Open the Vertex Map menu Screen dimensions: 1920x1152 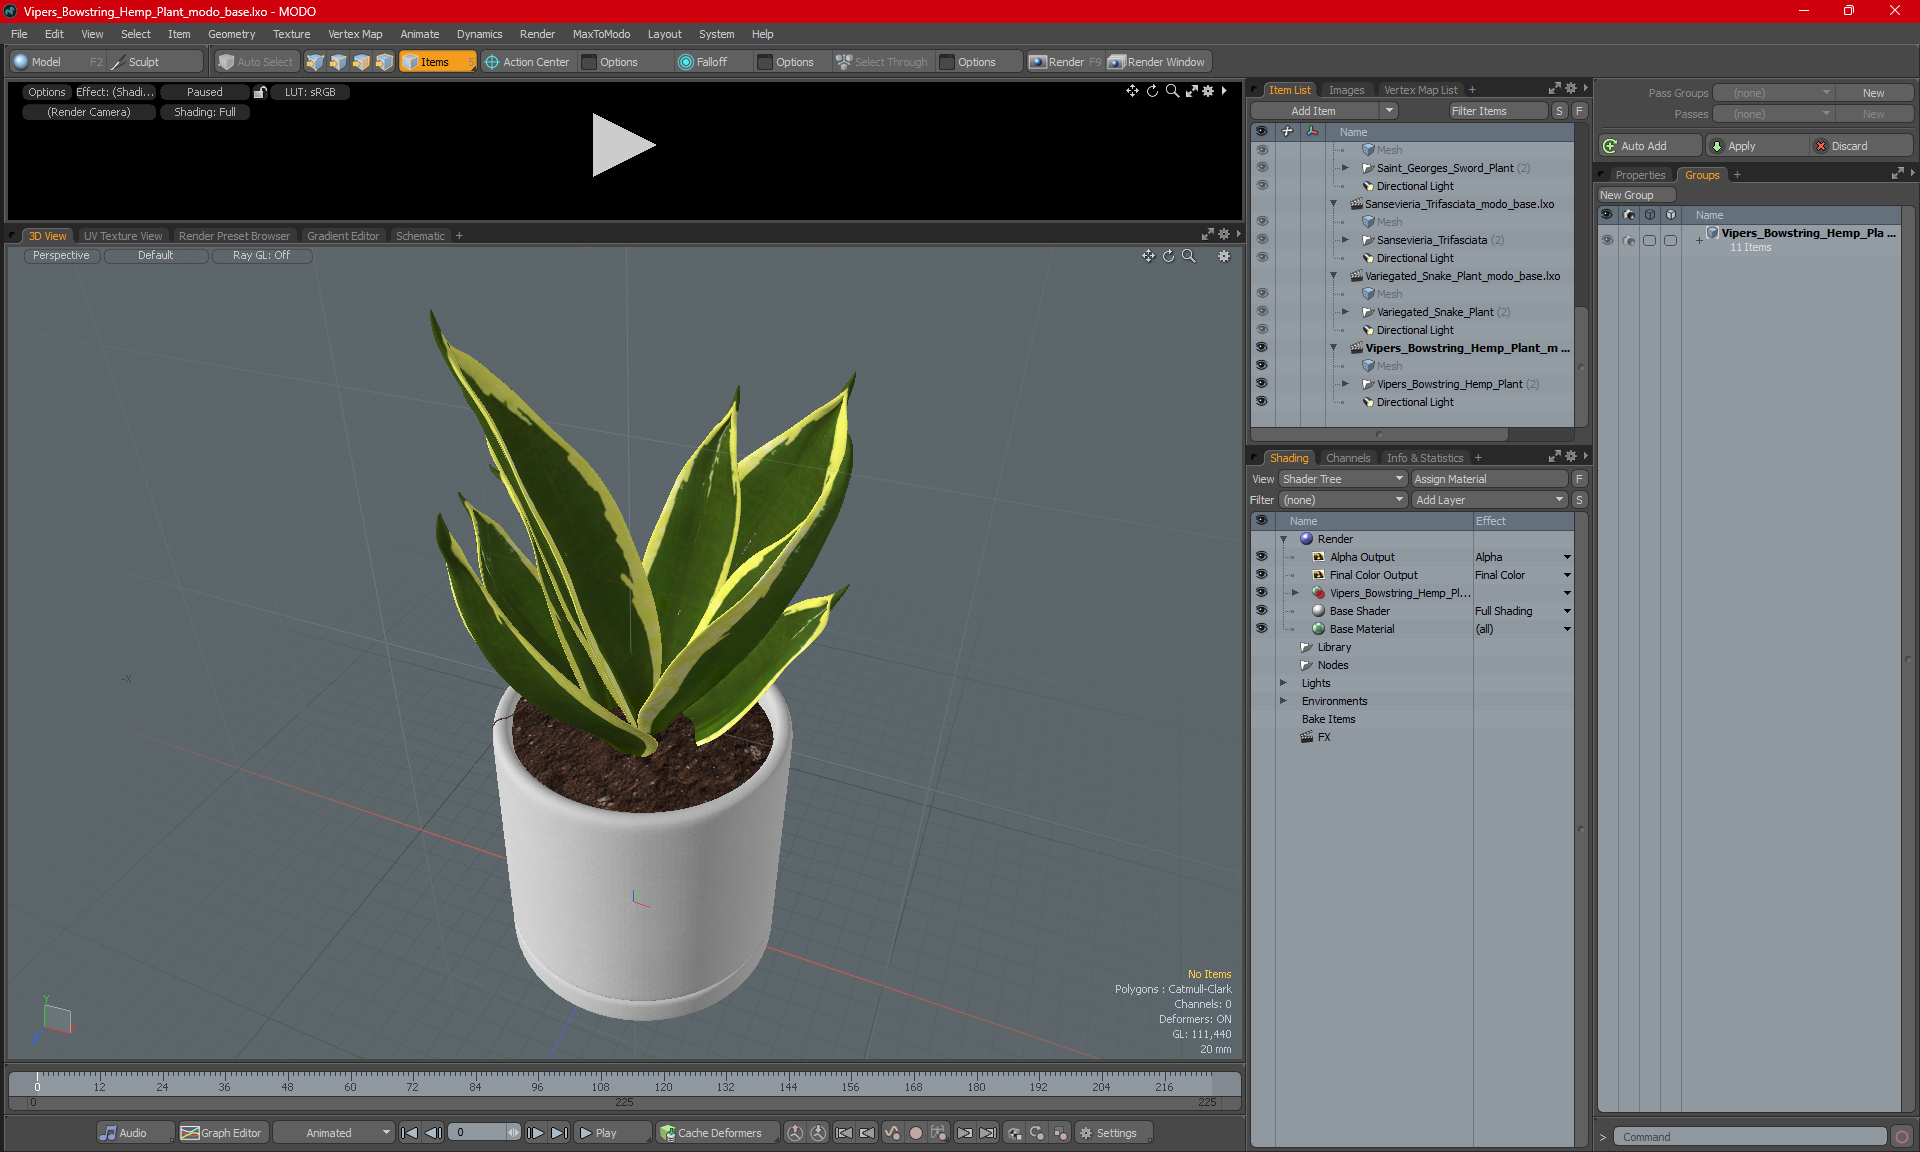pyautogui.click(x=355, y=34)
